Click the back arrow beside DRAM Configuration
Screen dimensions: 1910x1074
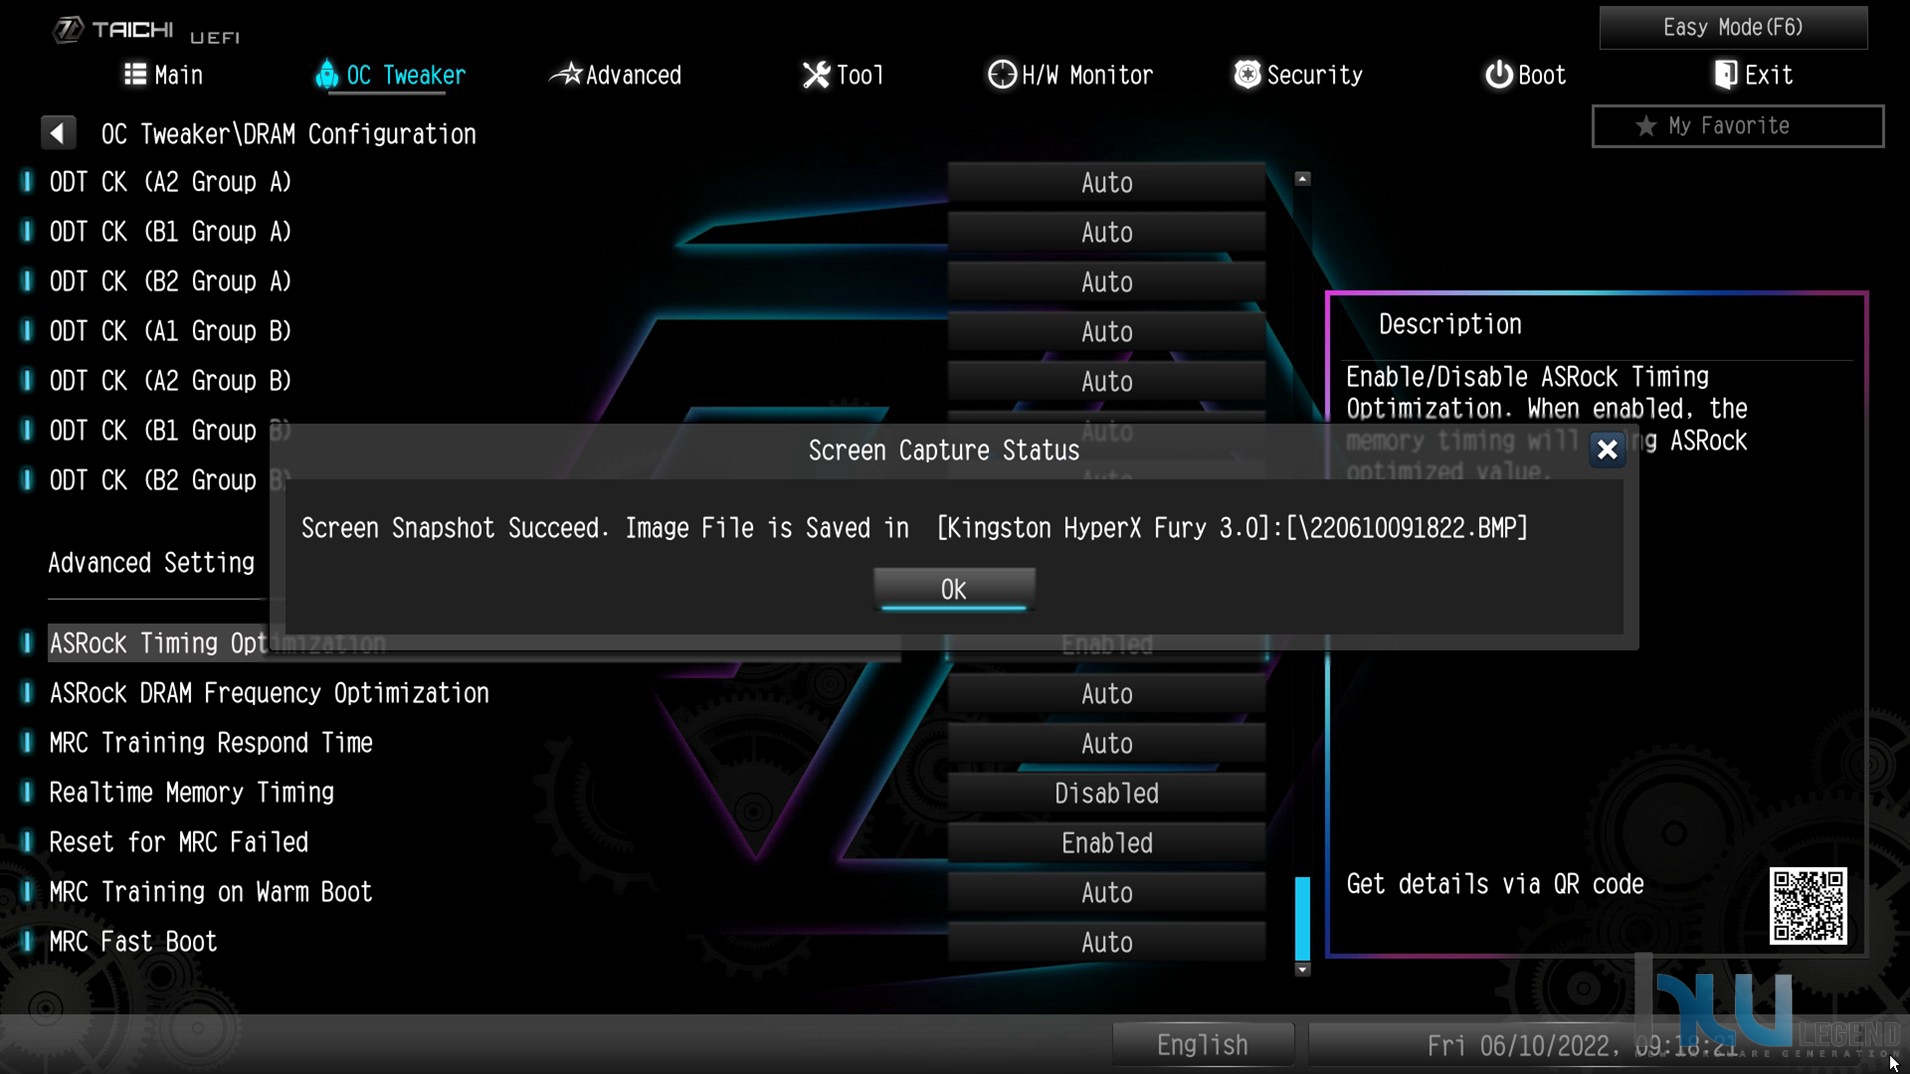[x=58, y=133]
